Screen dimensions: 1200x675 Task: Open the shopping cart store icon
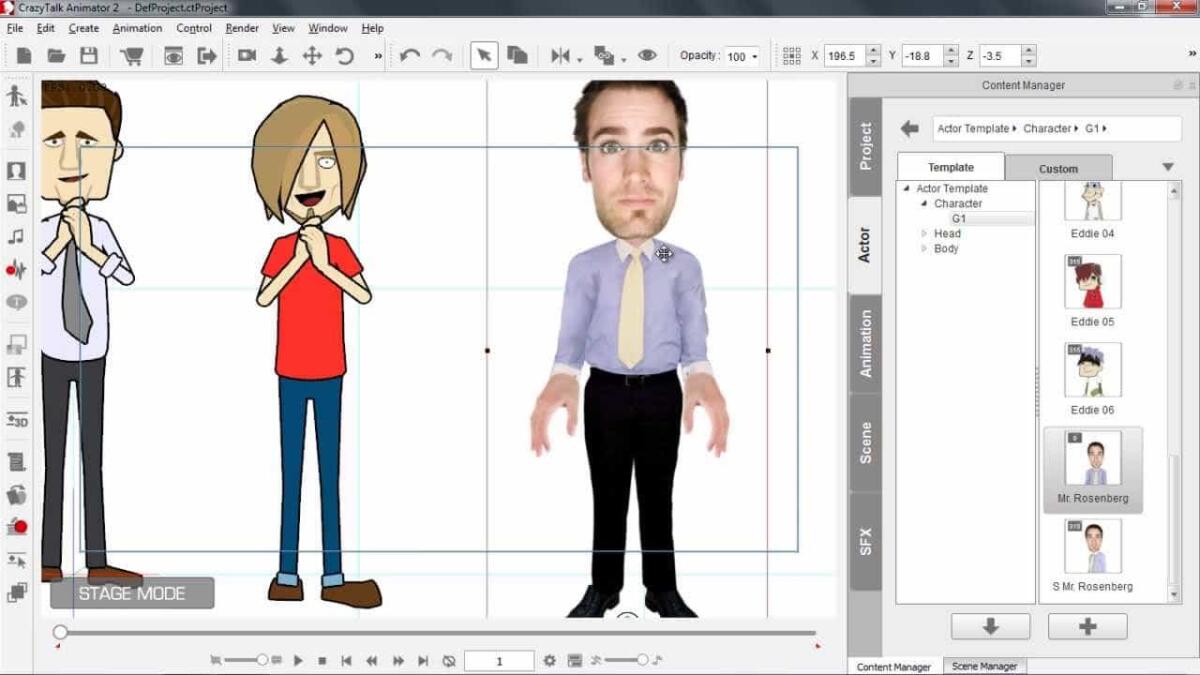pos(132,56)
